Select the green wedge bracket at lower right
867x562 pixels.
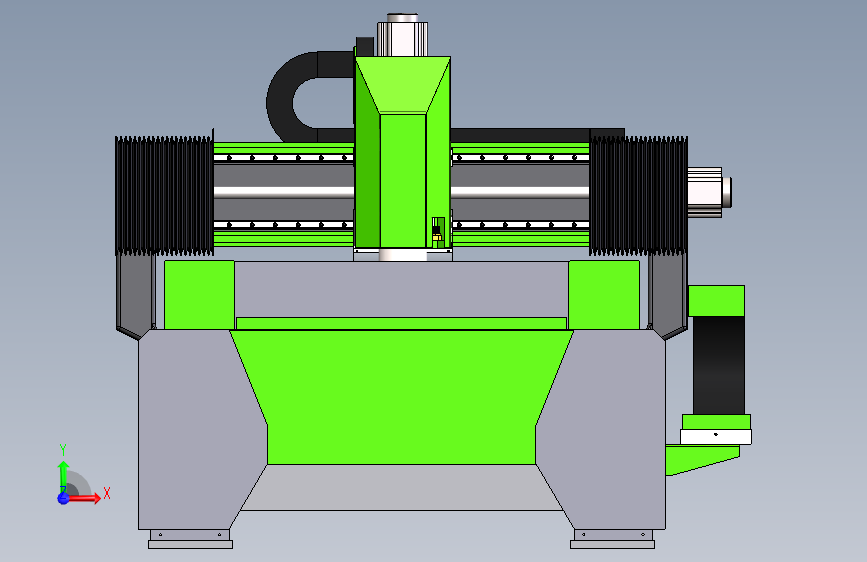pyautogui.click(x=699, y=459)
